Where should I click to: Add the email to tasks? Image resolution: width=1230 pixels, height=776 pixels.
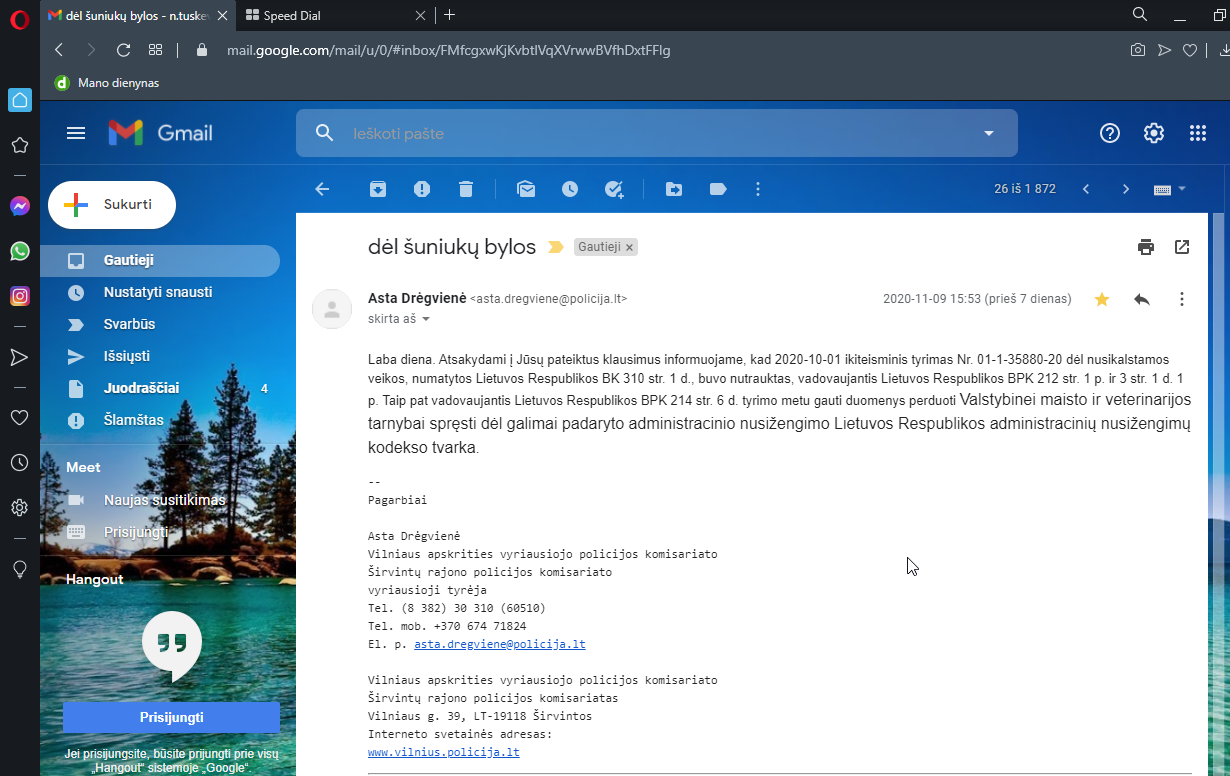coord(614,189)
